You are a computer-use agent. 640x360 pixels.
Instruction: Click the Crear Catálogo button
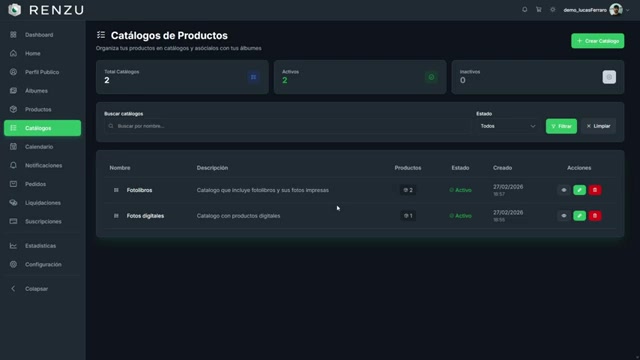pyautogui.click(x=598, y=41)
